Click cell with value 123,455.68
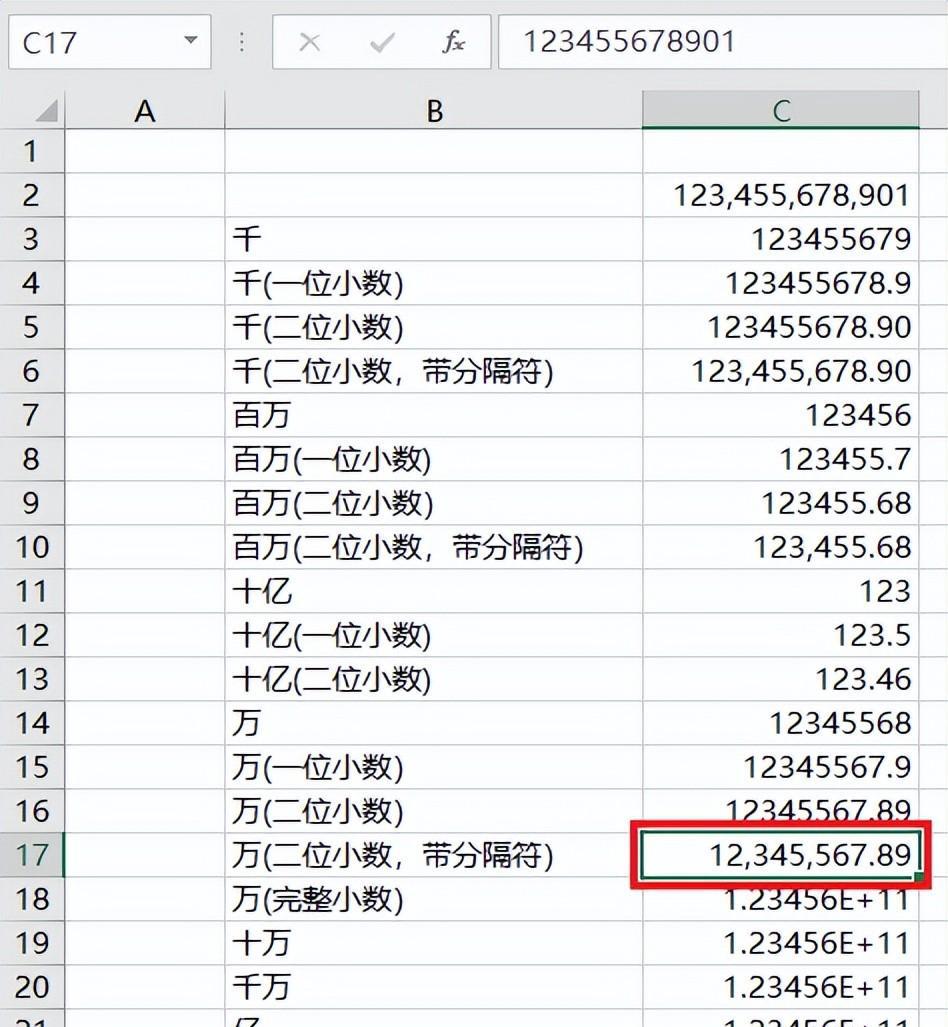 (x=781, y=547)
